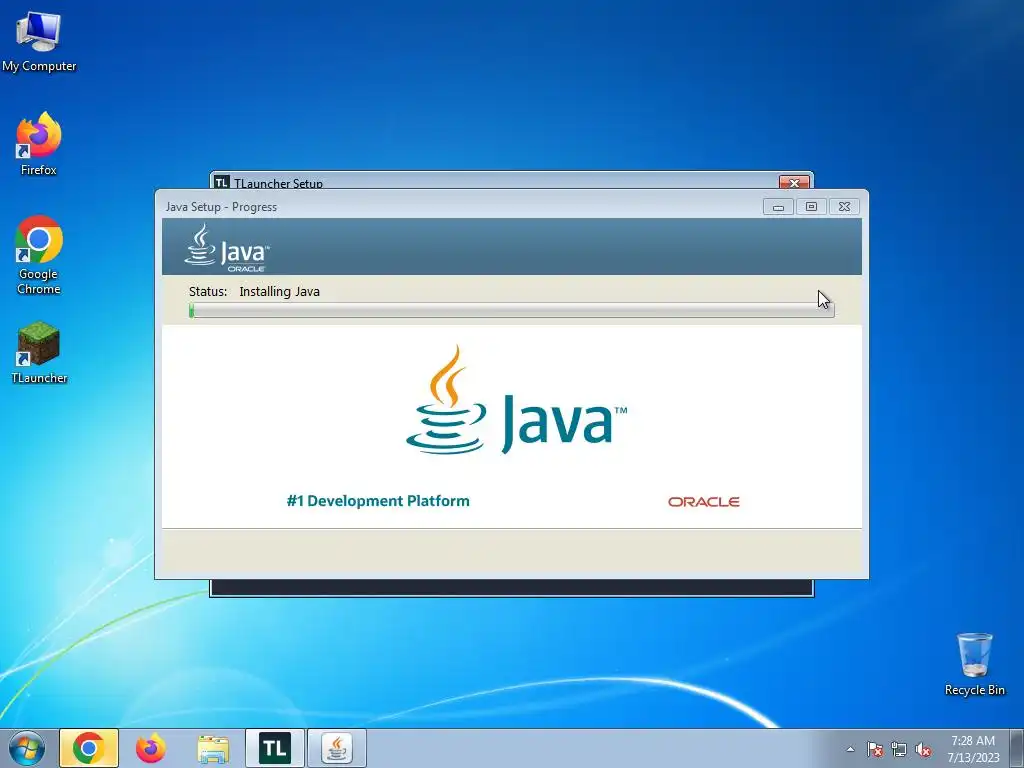Click the "#1 Development Platform" text
Image resolution: width=1024 pixels, height=768 pixels.
378,501
